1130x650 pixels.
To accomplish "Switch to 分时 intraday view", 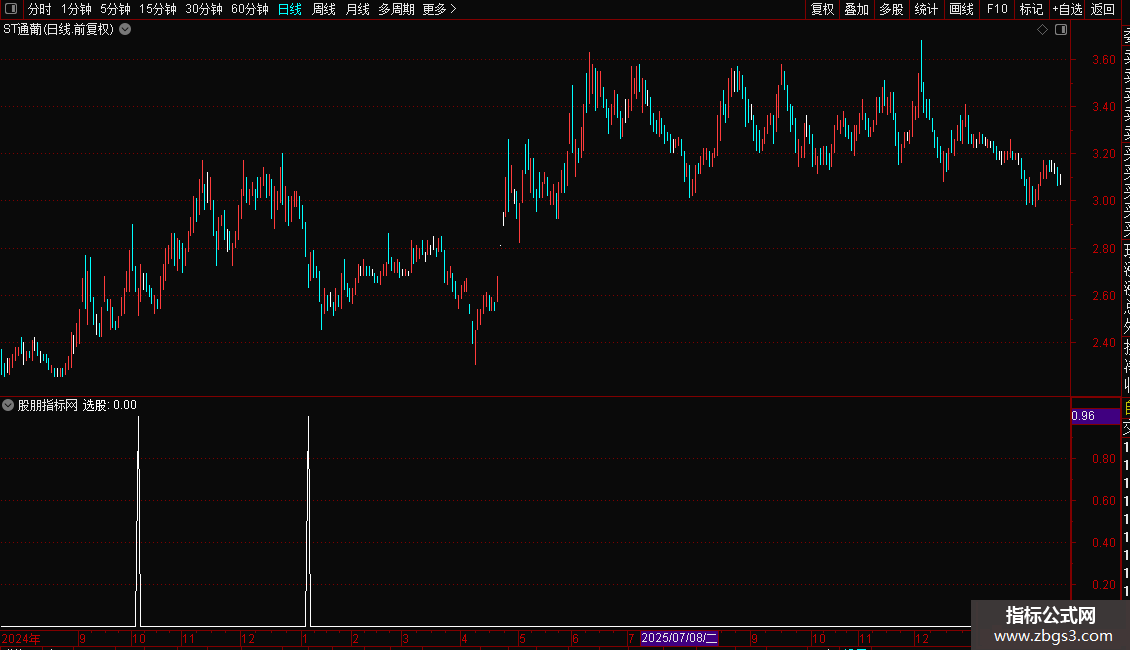I will click(x=40, y=9).
